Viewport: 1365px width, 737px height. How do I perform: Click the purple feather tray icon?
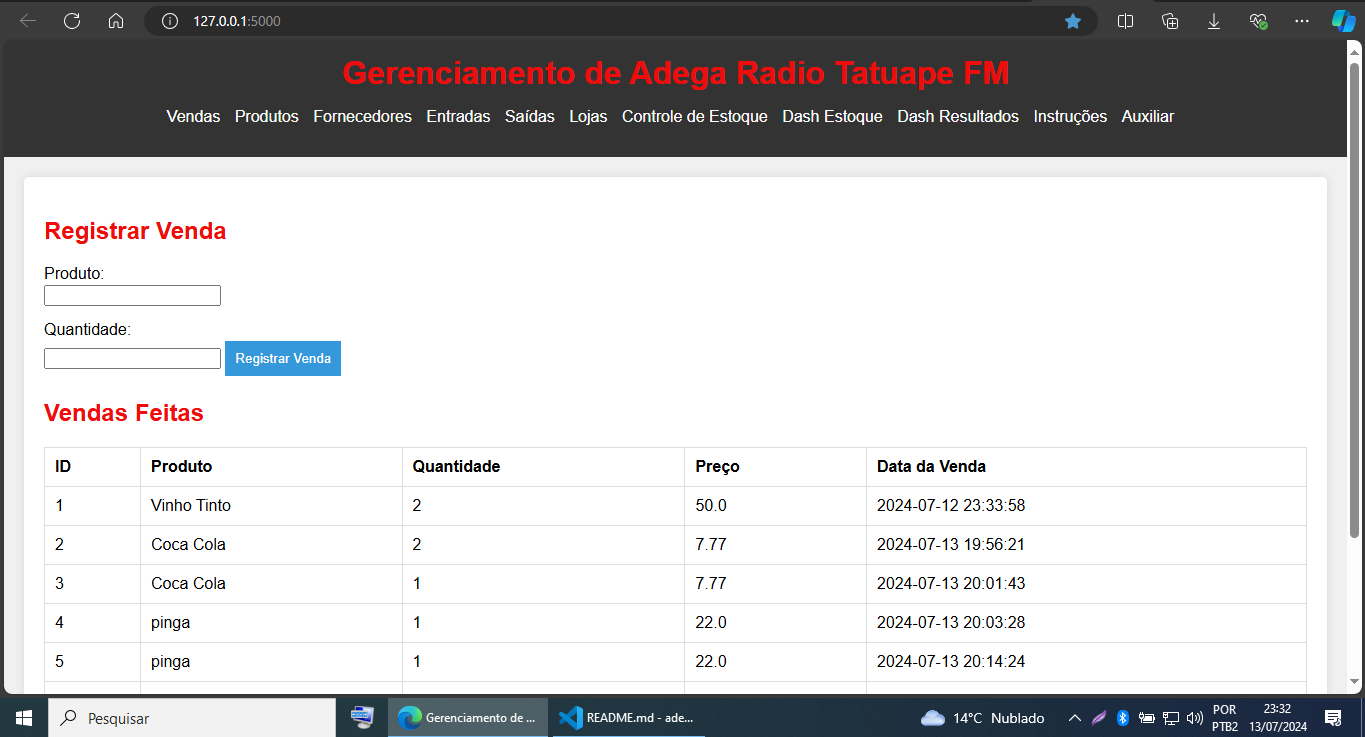pyautogui.click(x=1099, y=718)
